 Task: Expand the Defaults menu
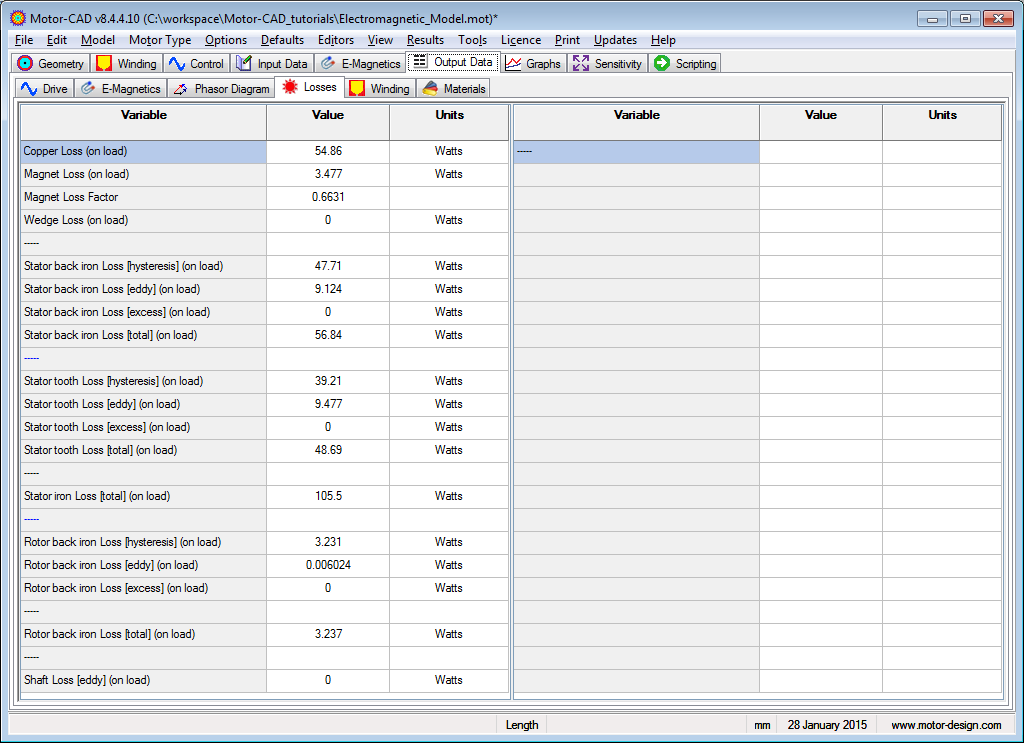coord(282,40)
